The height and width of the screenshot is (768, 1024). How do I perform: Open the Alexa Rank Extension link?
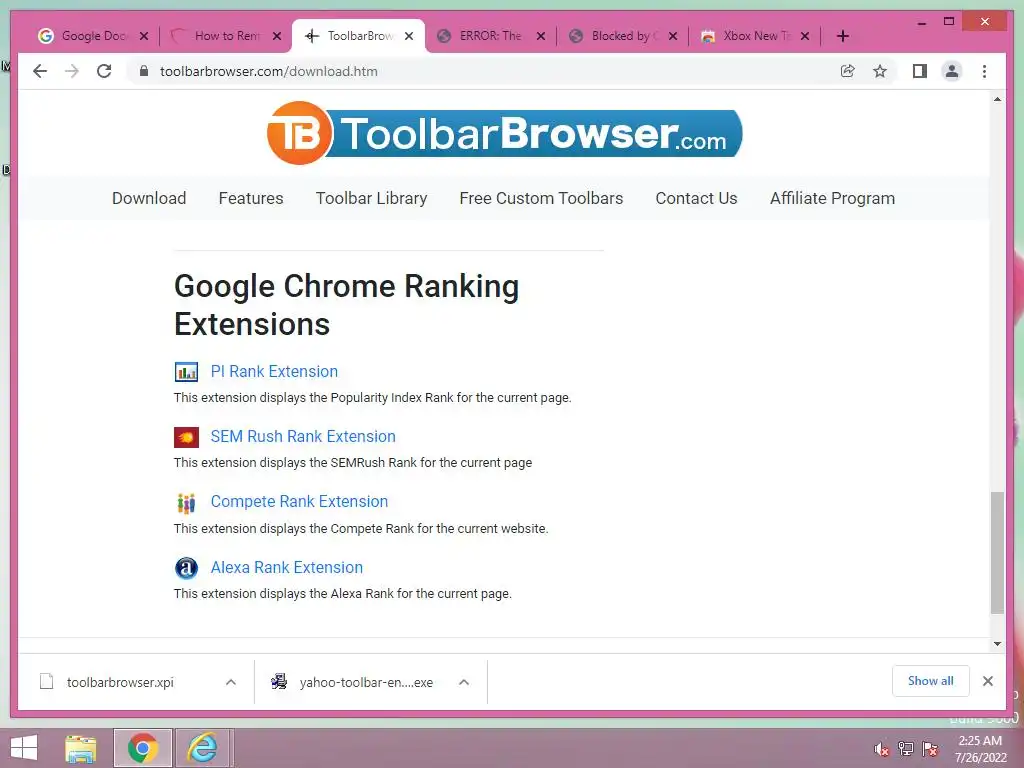click(x=287, y=568)
